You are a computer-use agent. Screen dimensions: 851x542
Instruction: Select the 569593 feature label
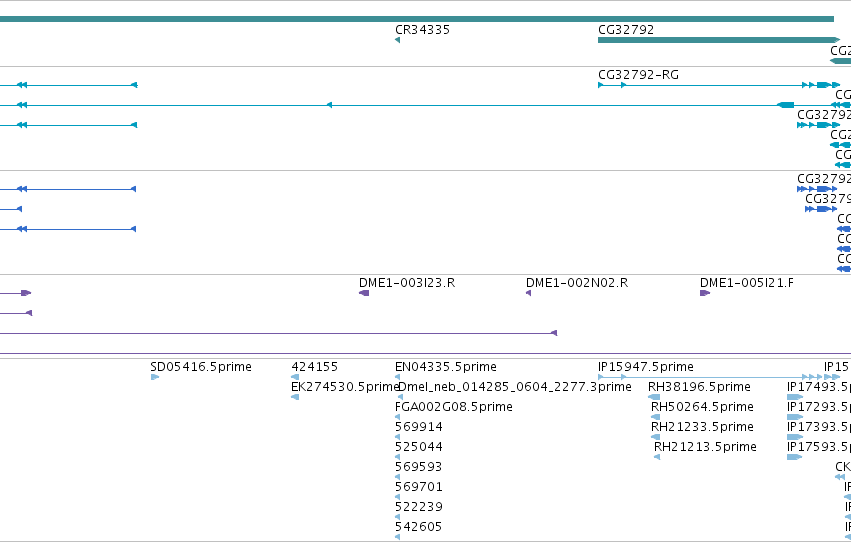(418, 467)
